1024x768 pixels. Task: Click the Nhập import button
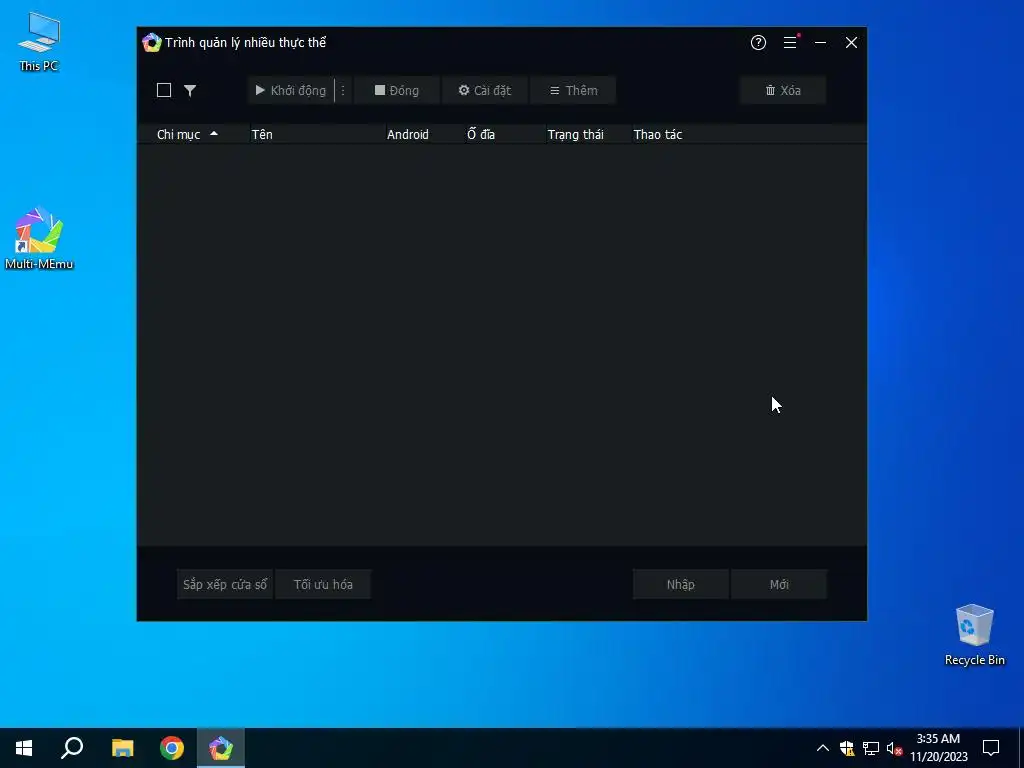click(x=680, y=584)
